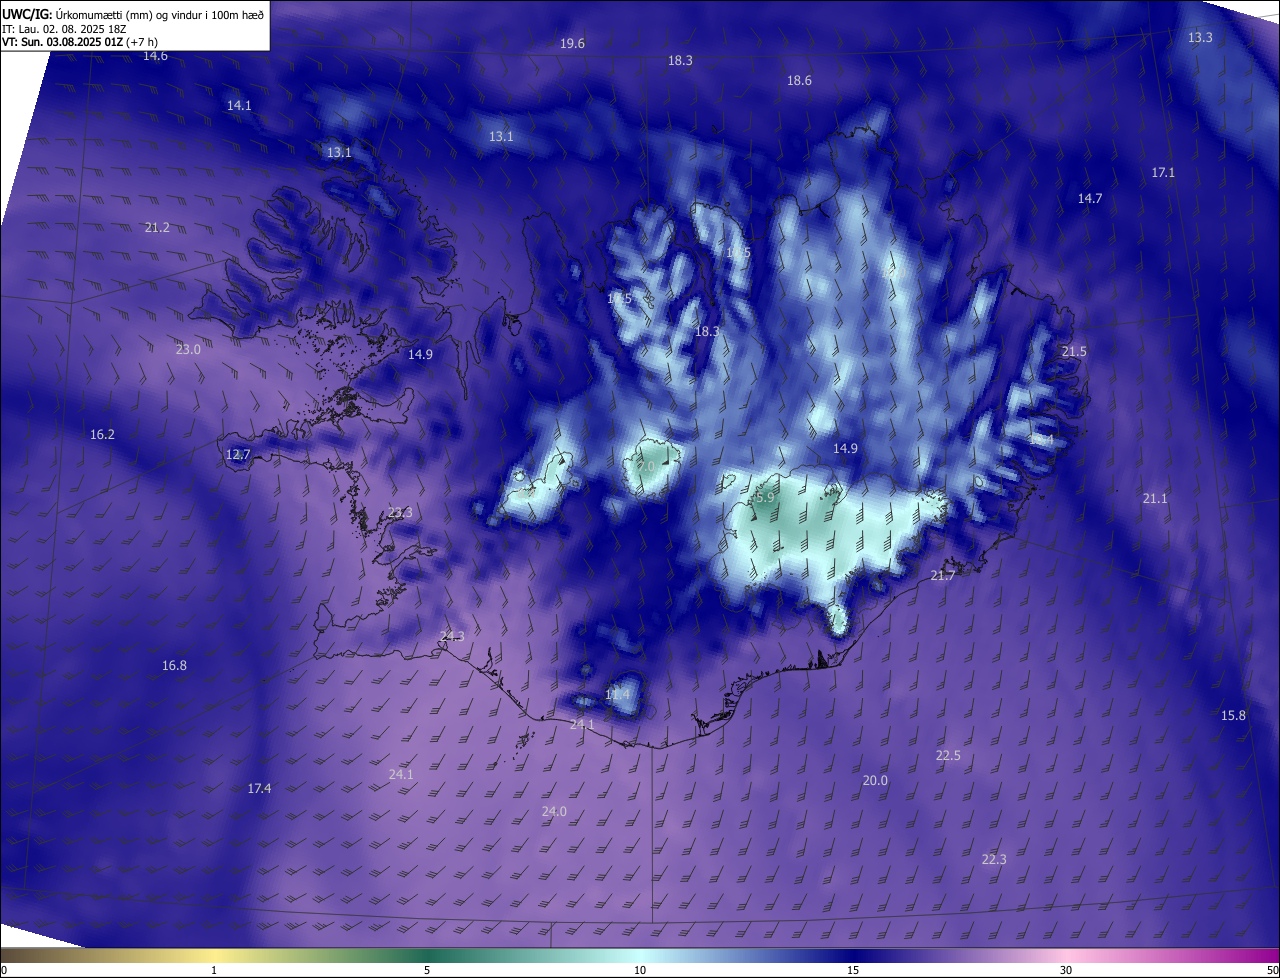1280x978 pixels.
Task: Click the 20.0 value label
Action: (x=875, y=781)
